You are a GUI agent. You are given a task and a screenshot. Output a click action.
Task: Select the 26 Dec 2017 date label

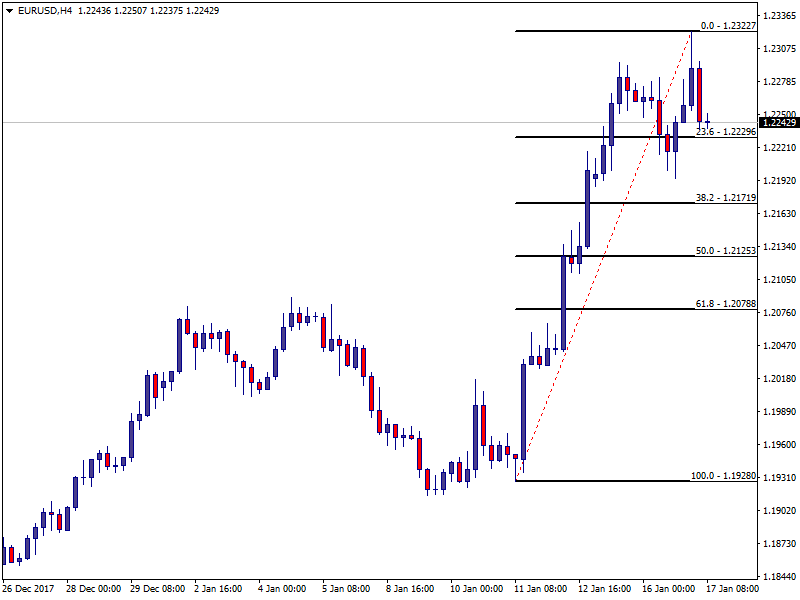30,589
